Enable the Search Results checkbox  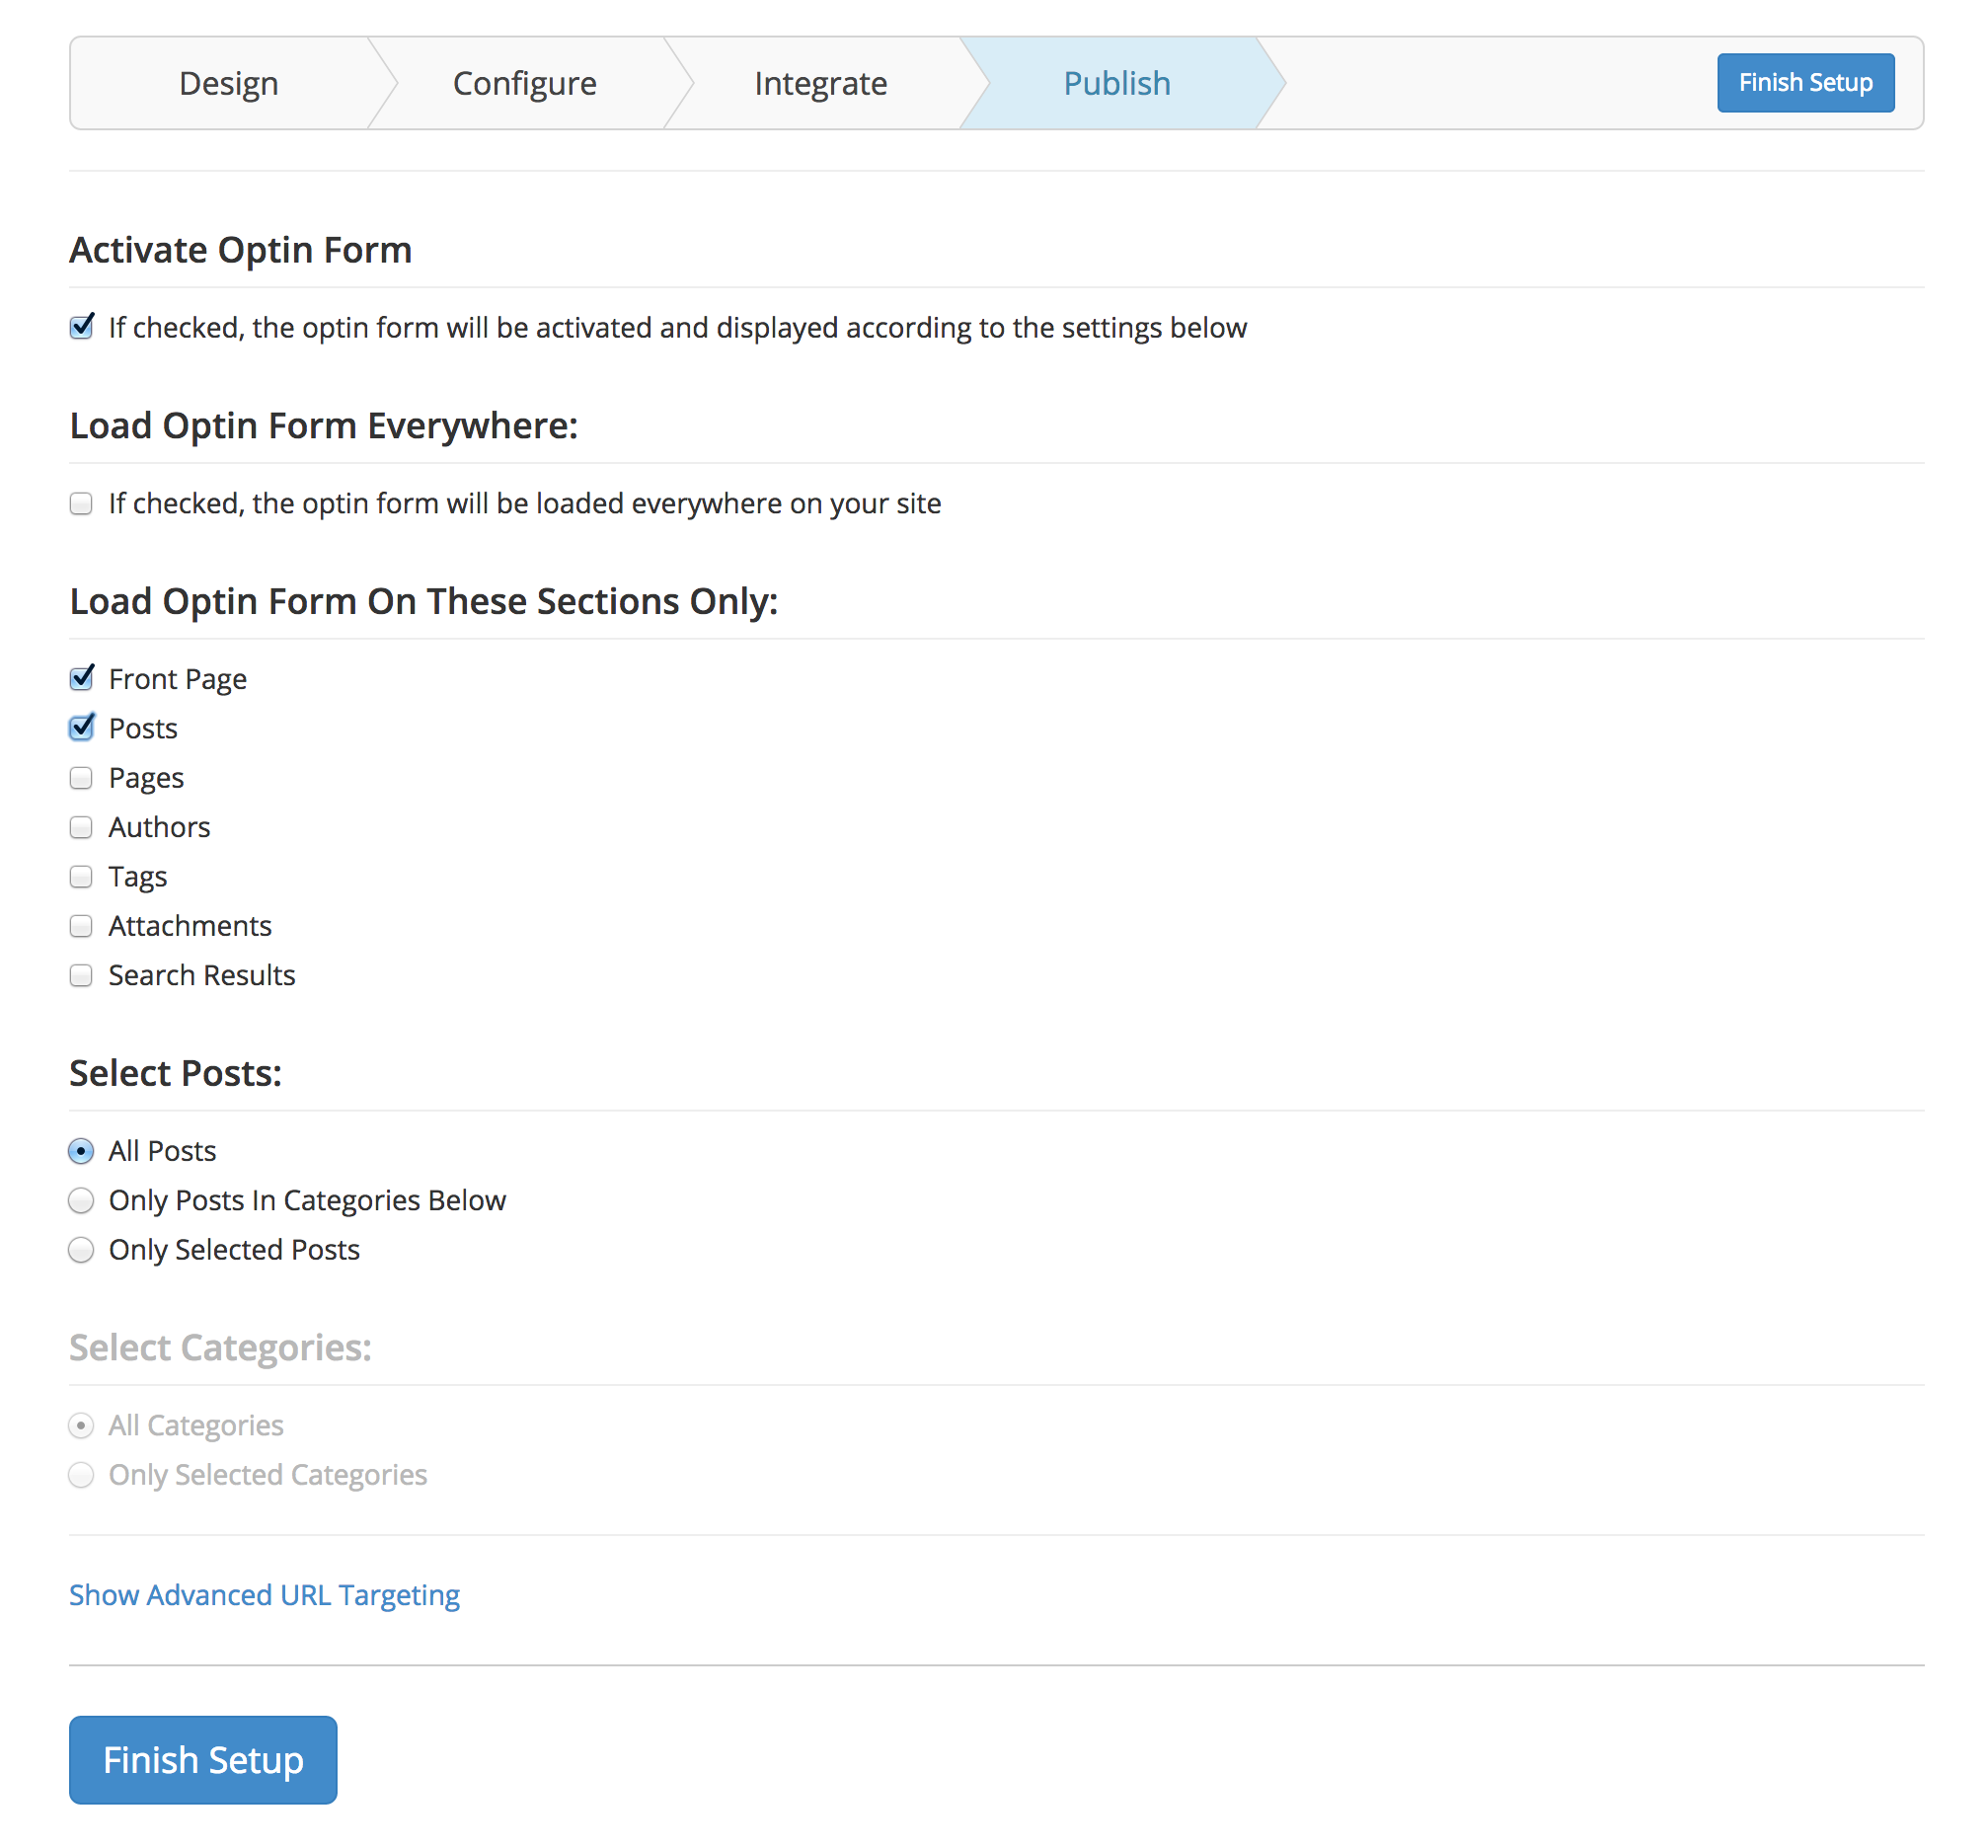[x=82, y=975]
